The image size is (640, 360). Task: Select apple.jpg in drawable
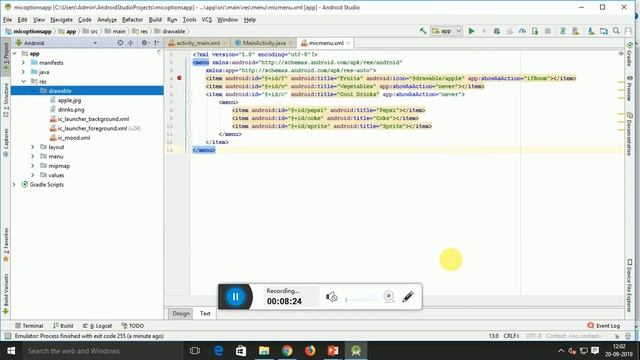pyautogui.click(x=69, y=100)
